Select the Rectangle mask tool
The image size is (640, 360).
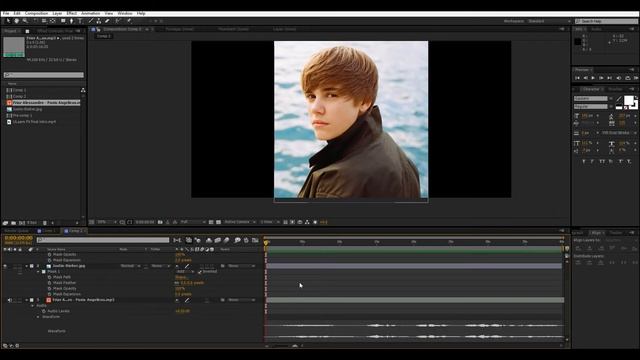(x=63, y=21)
